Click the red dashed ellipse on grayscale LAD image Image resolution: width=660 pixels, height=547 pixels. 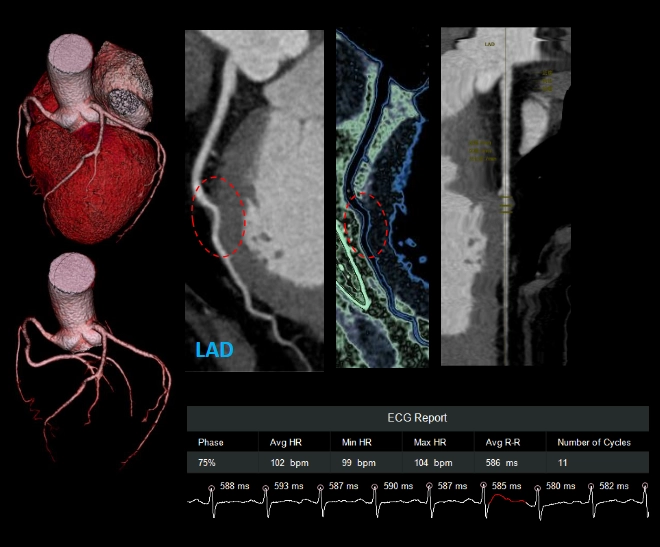(217, 215)
